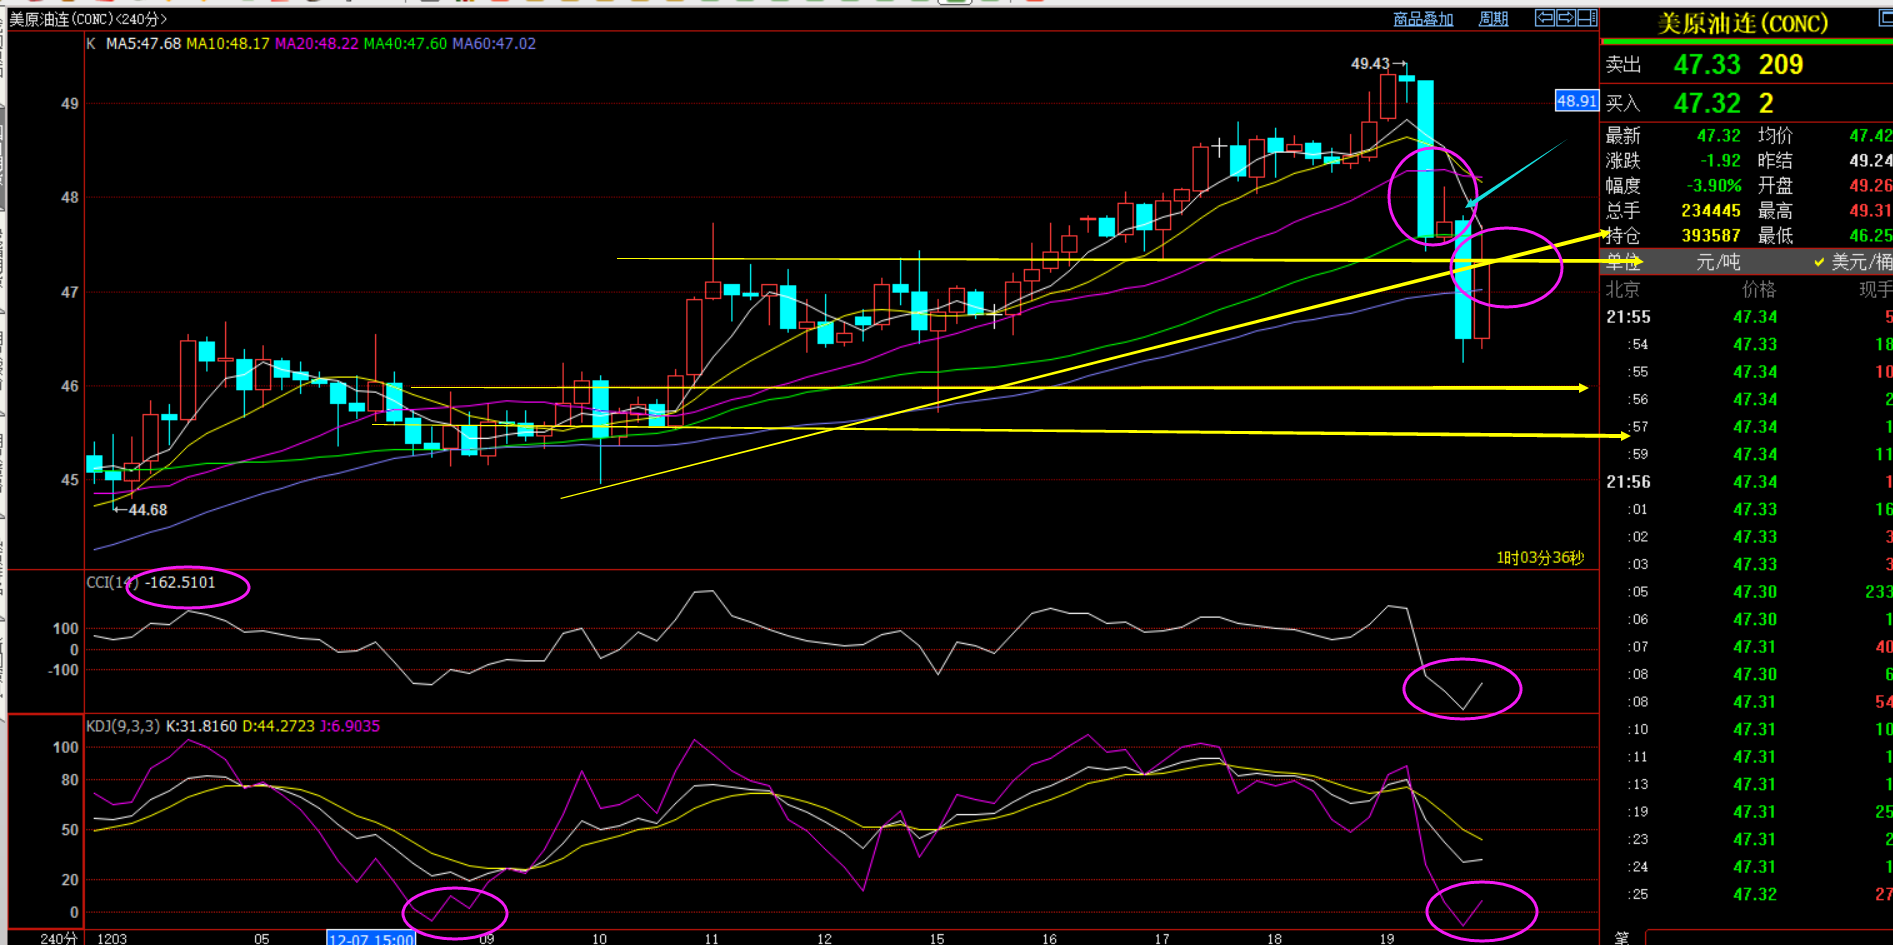Select the 笔 tab at panel bottom

click(x=1621, y=938)
